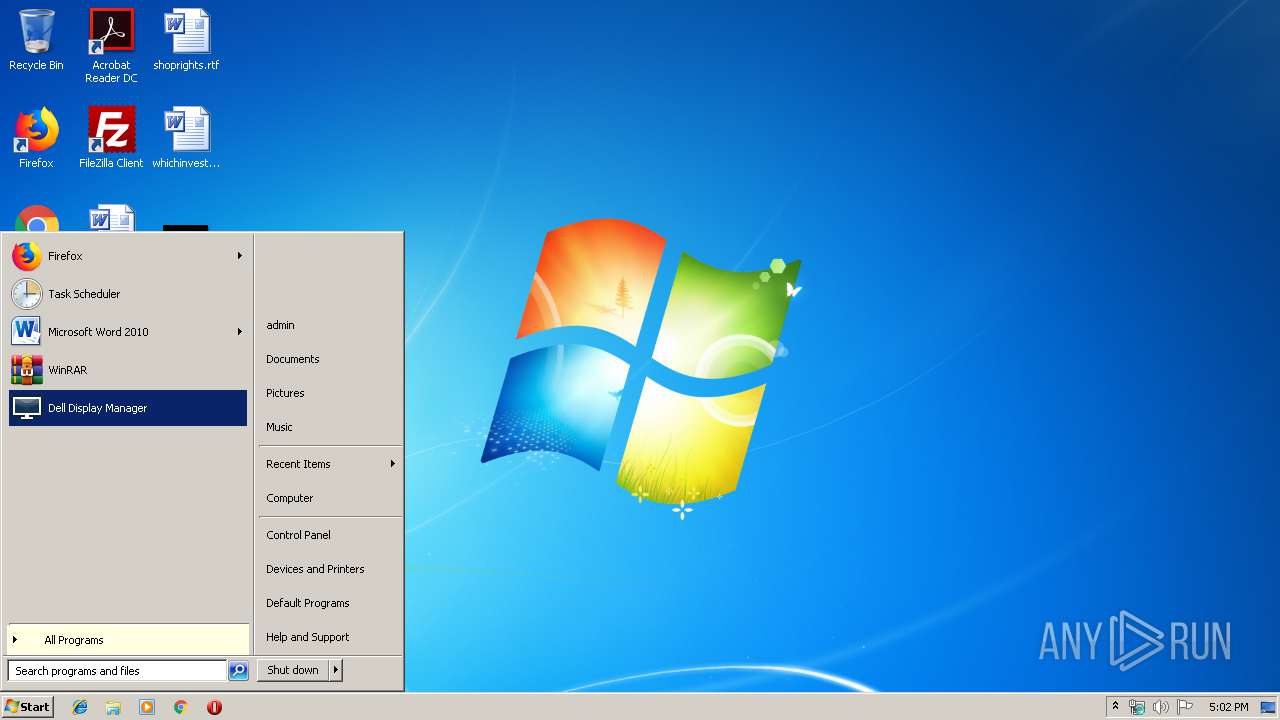The height and width of the screenshot is (720, 1280).
Task: Open the whichinvest... Word file on desktop
Action: (186, 138)
